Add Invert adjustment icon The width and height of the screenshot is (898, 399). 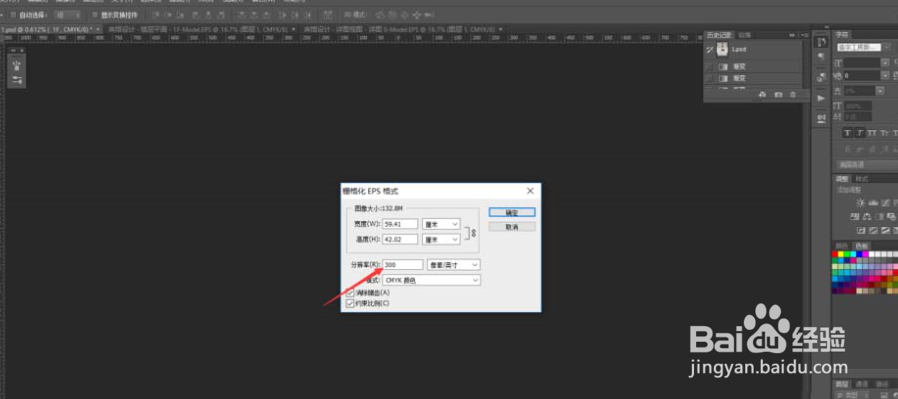click(x=860, y=230)
